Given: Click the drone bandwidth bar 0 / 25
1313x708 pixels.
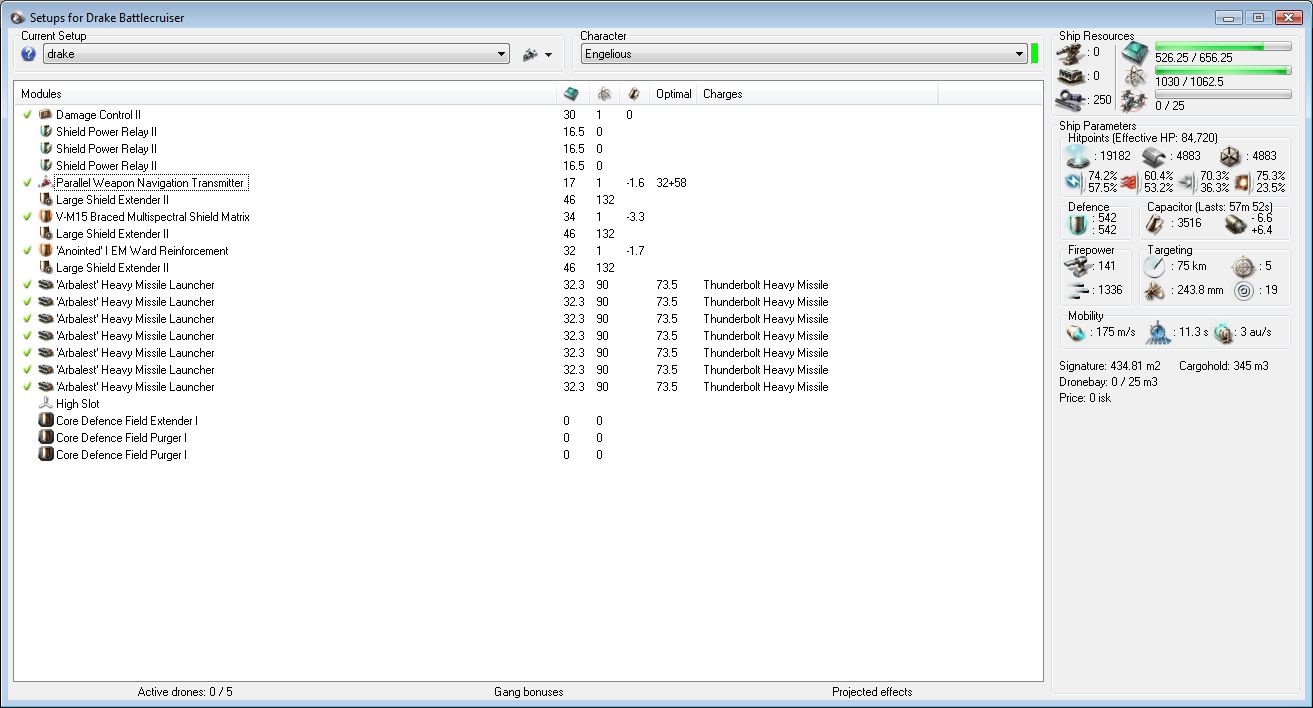Looking at the screenshot, I should coord(1221,95).
